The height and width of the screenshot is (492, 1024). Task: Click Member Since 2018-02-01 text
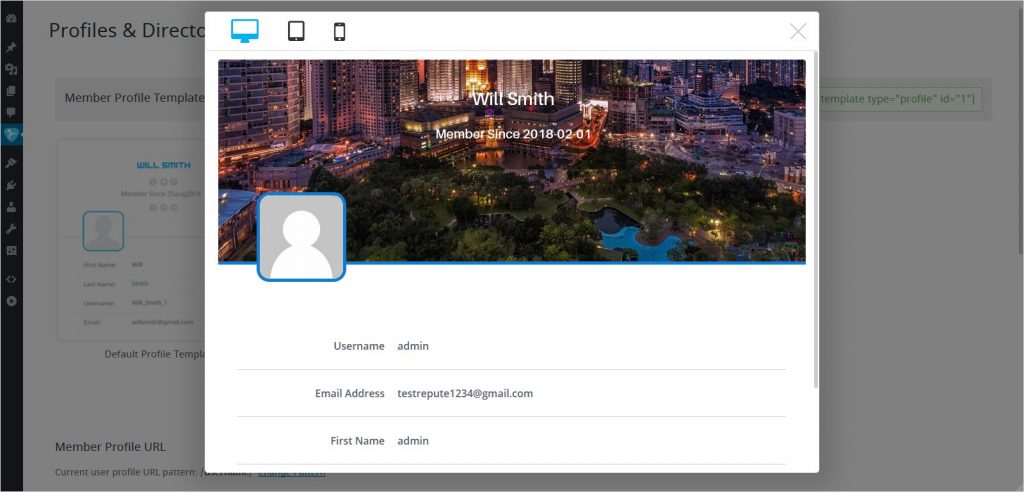tap(513, 134)
